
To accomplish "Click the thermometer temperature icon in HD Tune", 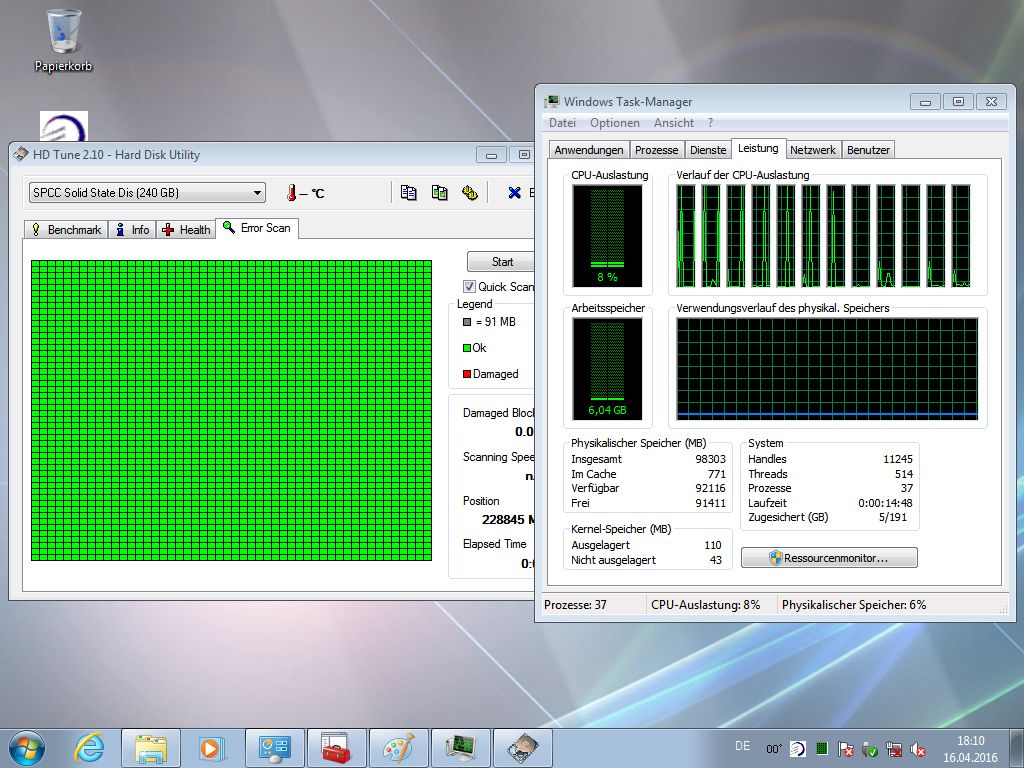I will (292, 193).
